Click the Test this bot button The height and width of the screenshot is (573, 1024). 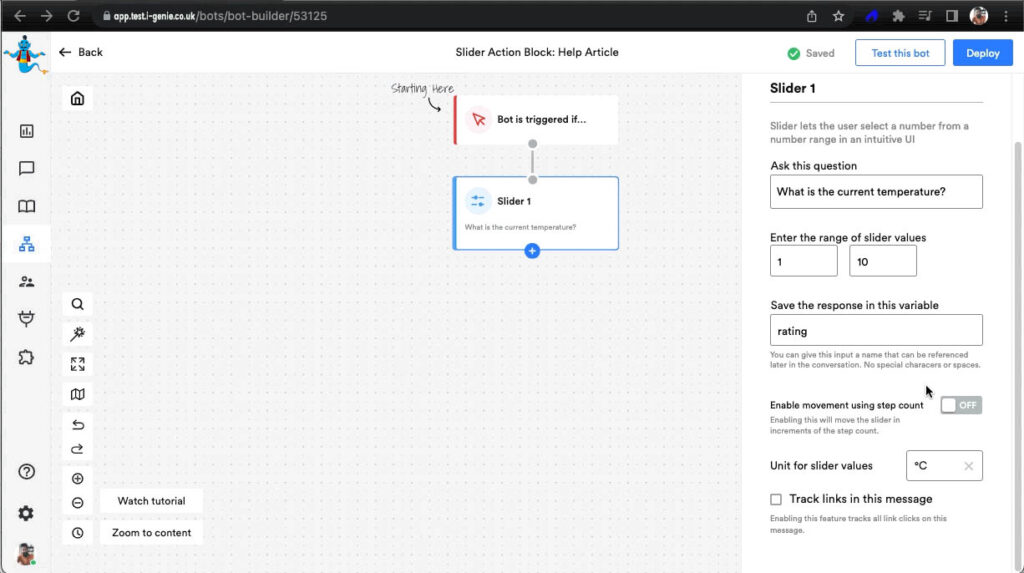tap(899, 53)
